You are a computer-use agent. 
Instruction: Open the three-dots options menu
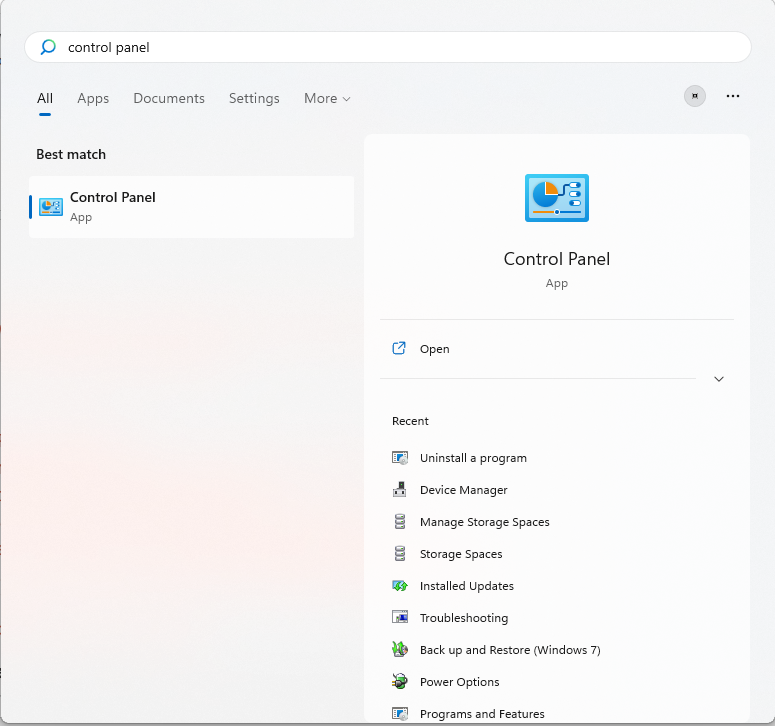[x=732, y=96]
